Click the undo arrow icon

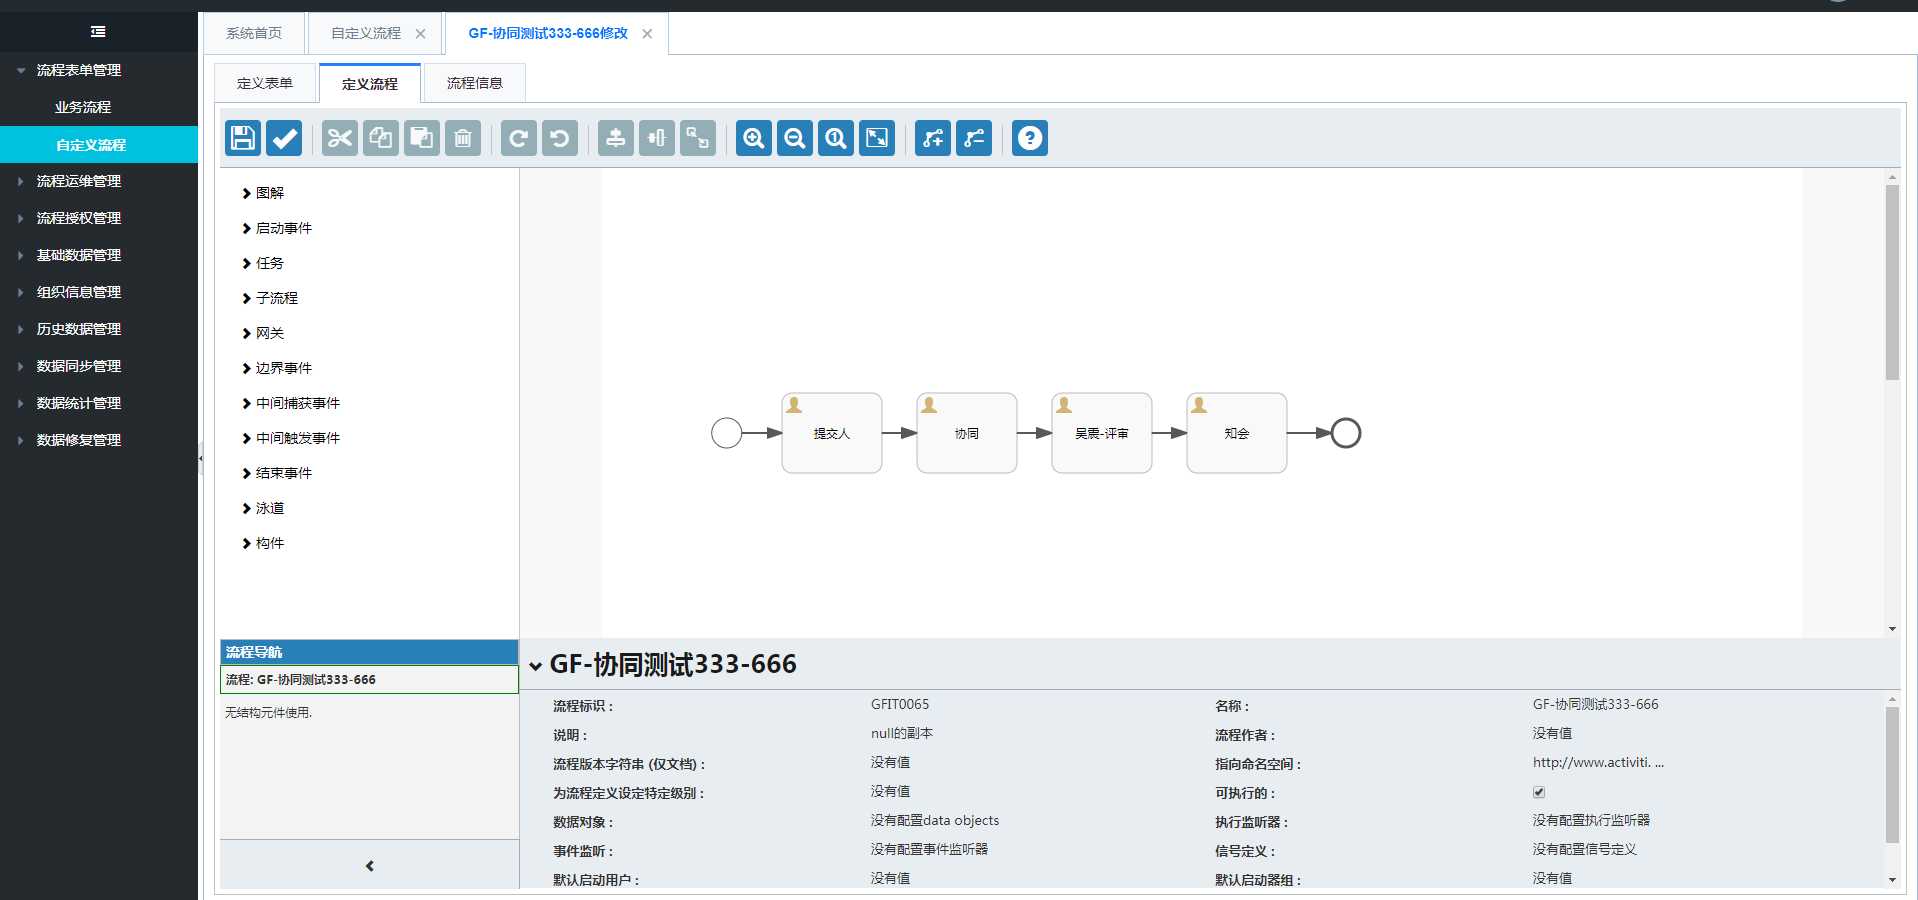coord(560,138)
